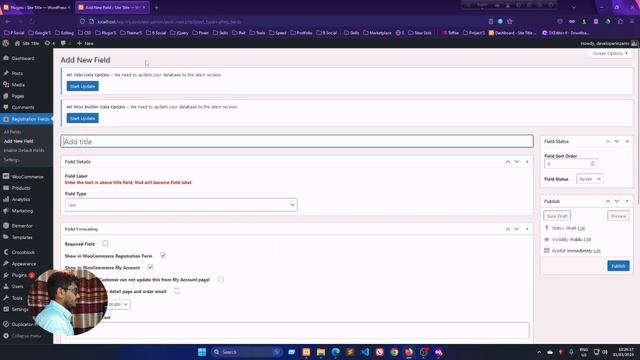
Task: Edit the Publish immediately link
Action: (x=597, y=251)
